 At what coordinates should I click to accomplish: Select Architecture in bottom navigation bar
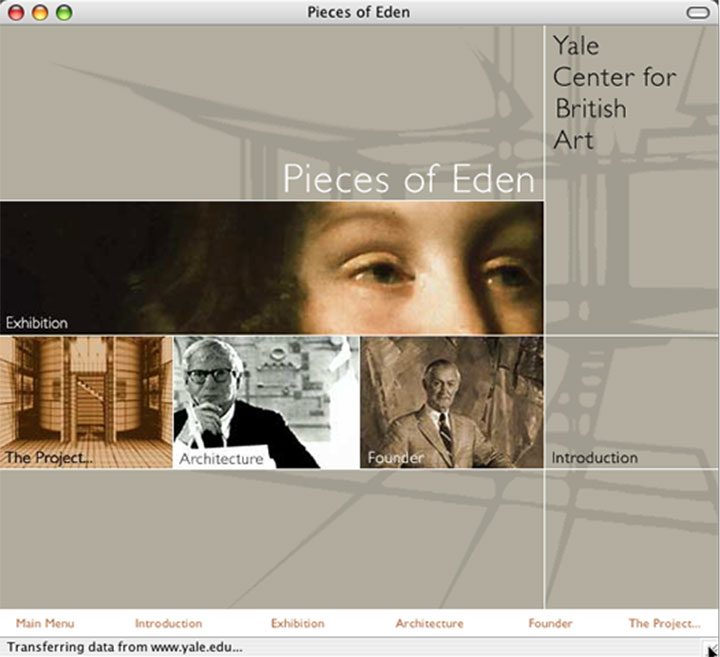[x=429, y=623]
